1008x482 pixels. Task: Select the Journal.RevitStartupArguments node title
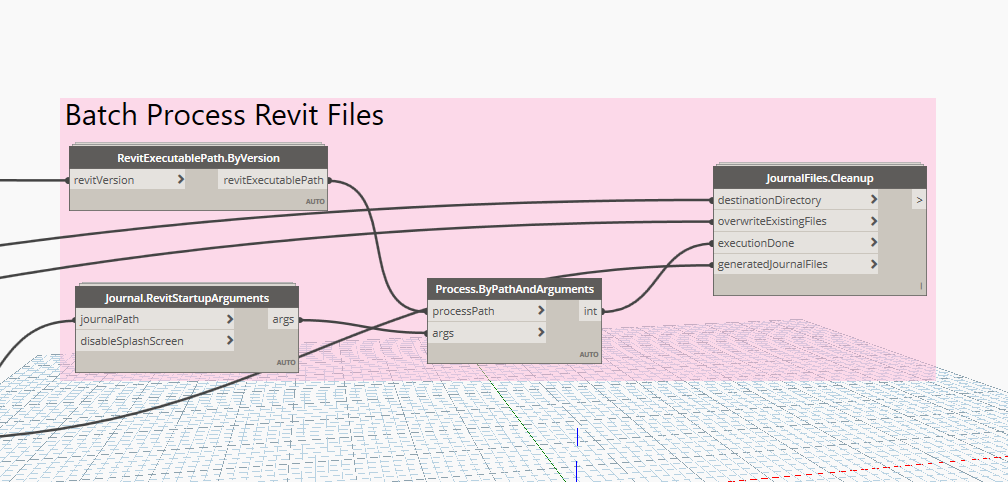coord(186,298)
